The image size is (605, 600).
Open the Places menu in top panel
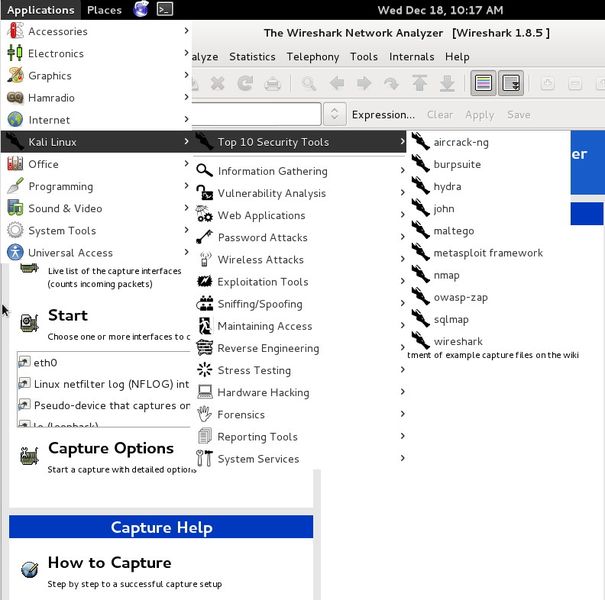(104, 10)
